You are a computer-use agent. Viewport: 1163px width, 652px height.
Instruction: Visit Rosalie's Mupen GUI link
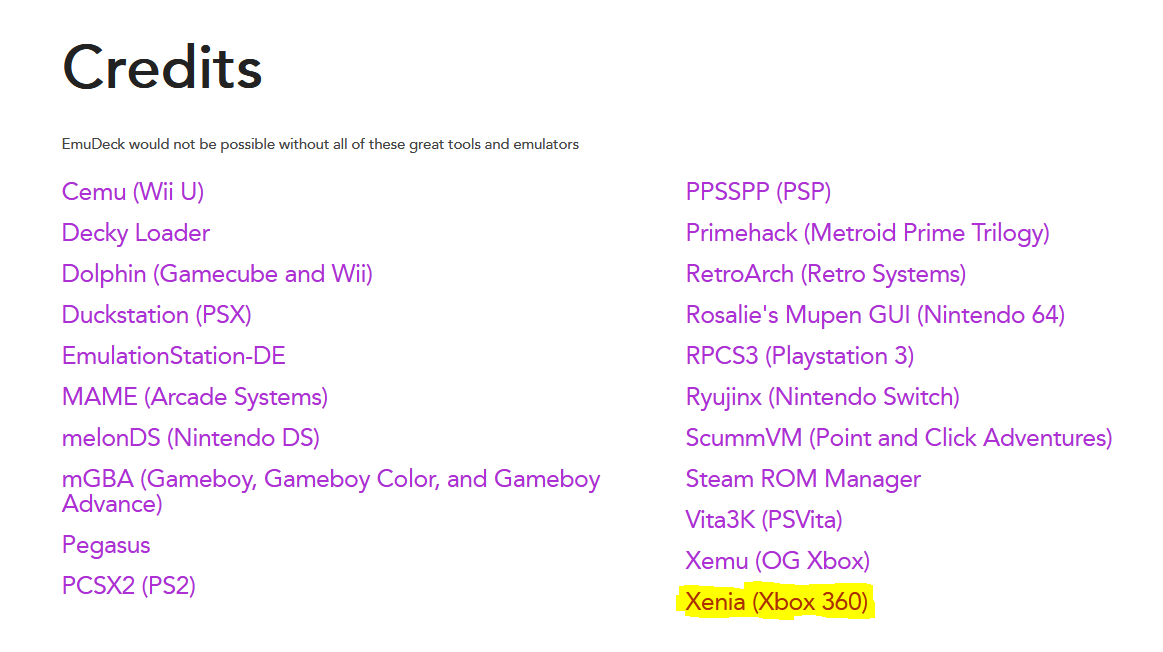point(875,315)
